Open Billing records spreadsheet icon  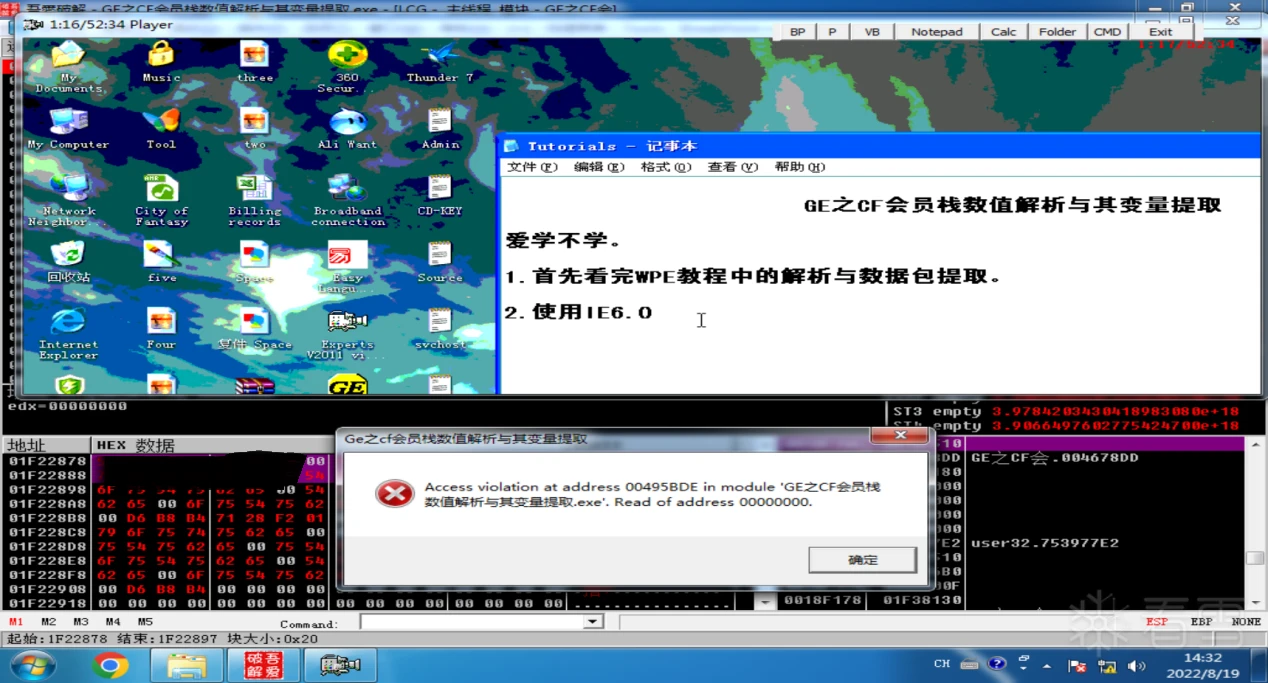click(254, 200)
